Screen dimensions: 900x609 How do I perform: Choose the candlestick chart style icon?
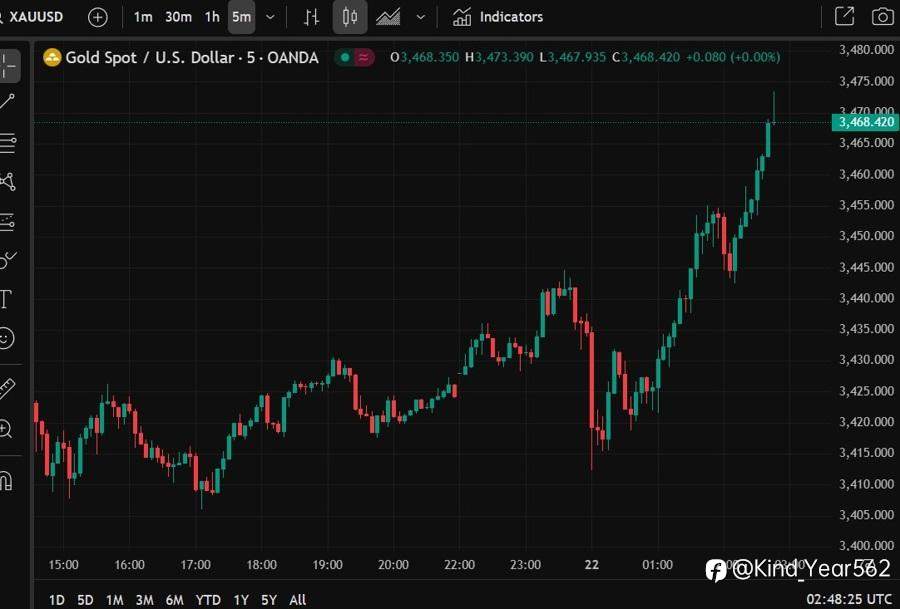click(350, 17)
